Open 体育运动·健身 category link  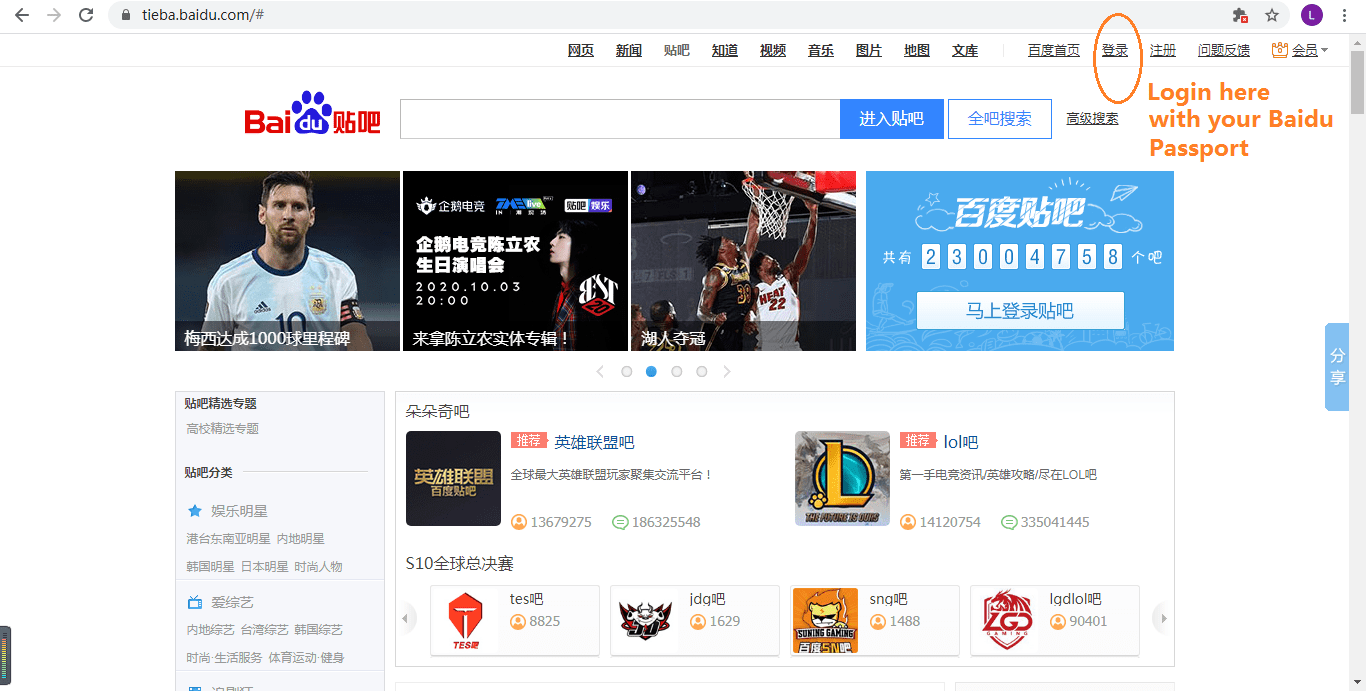tap(305, 658)
